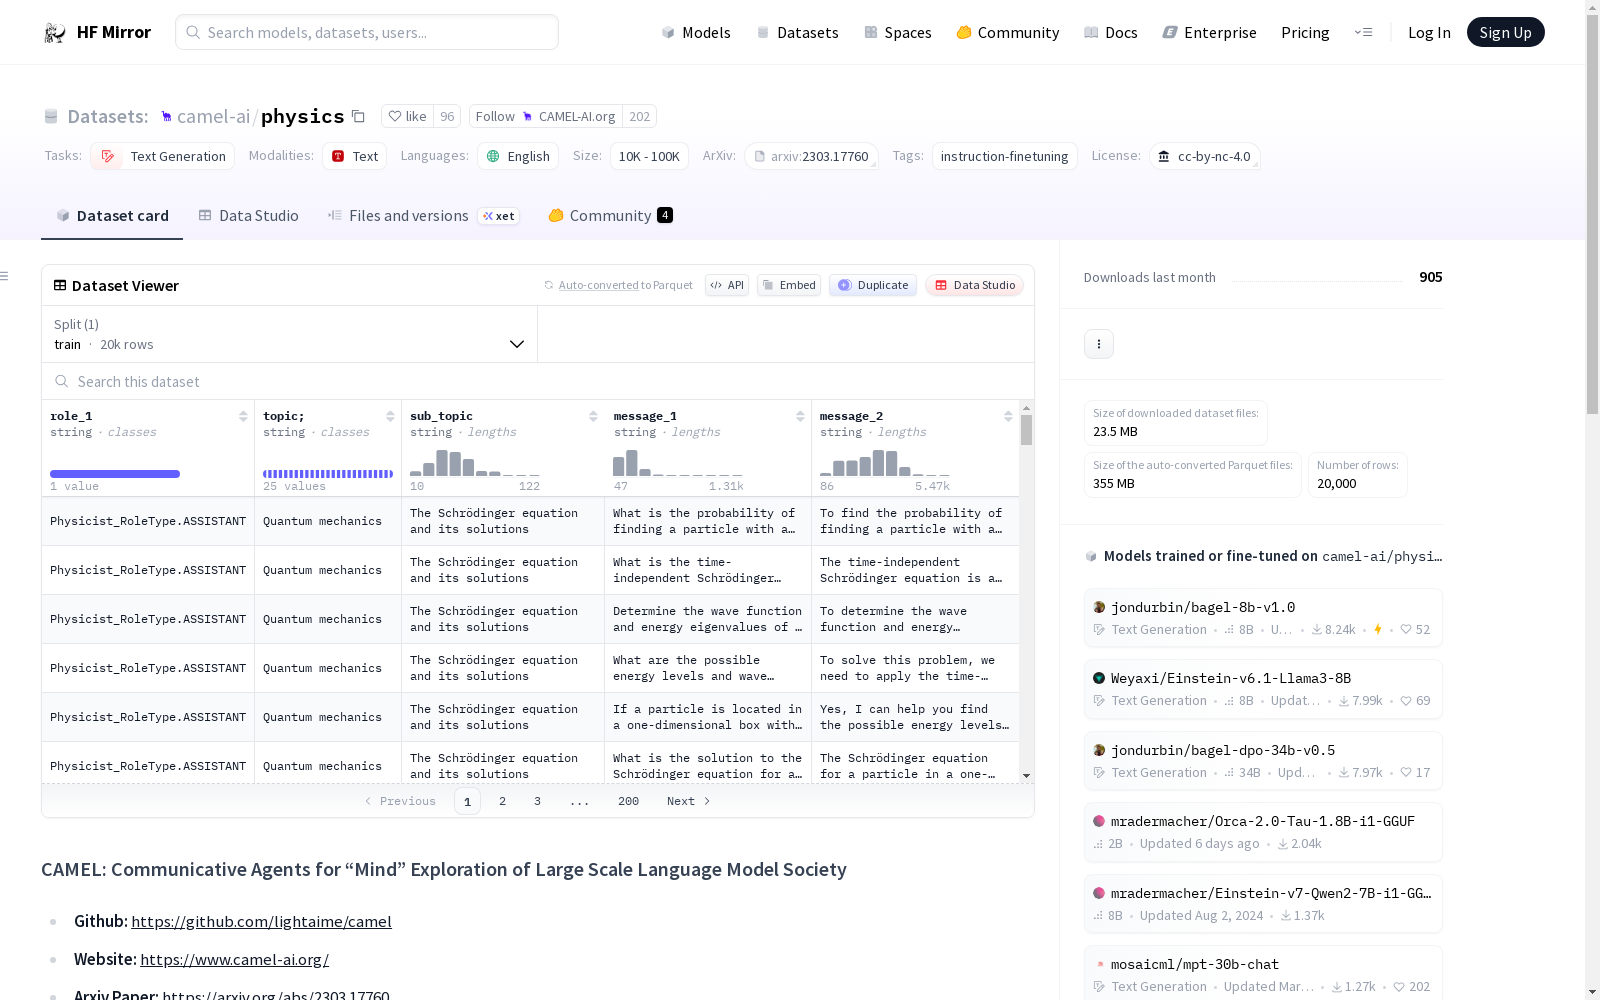Open the Auto-converted to Parquet link
Screen dimensions: 1600x1000
click(625, 285)
